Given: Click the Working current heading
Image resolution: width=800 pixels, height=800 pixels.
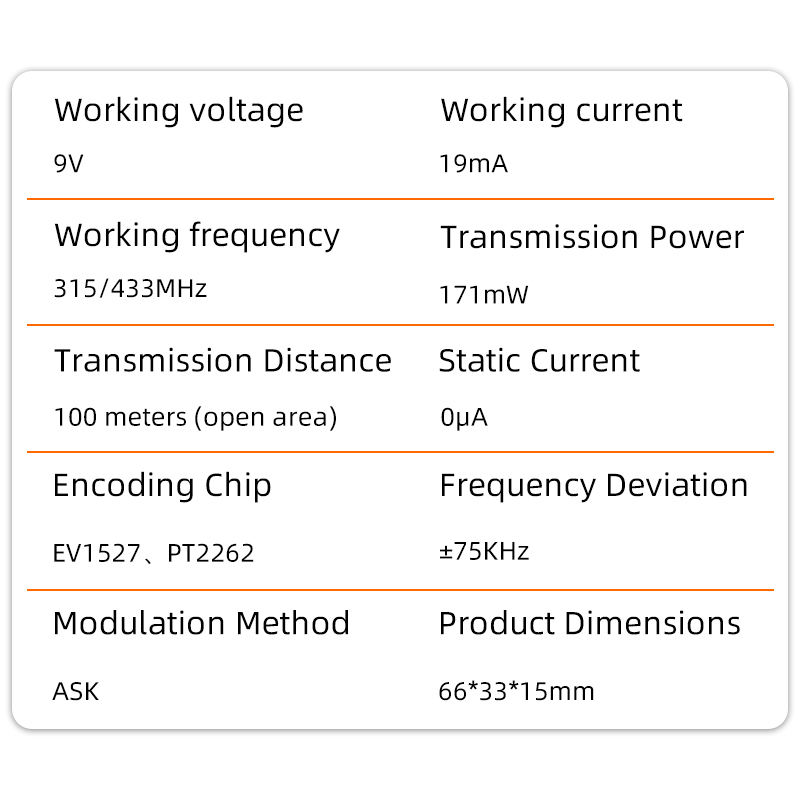Looking at the screenshot, I should coord(561,111).
